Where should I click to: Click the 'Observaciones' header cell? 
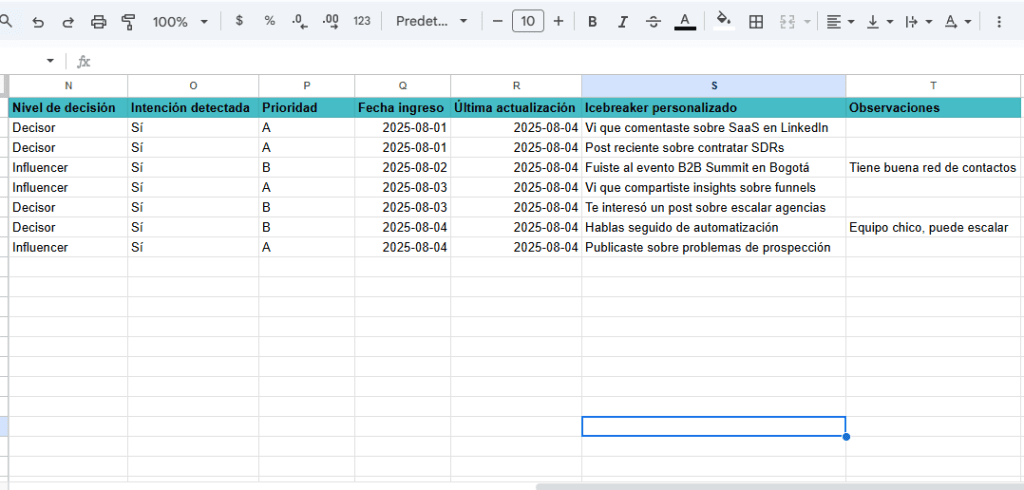click(x=933, y=108)
